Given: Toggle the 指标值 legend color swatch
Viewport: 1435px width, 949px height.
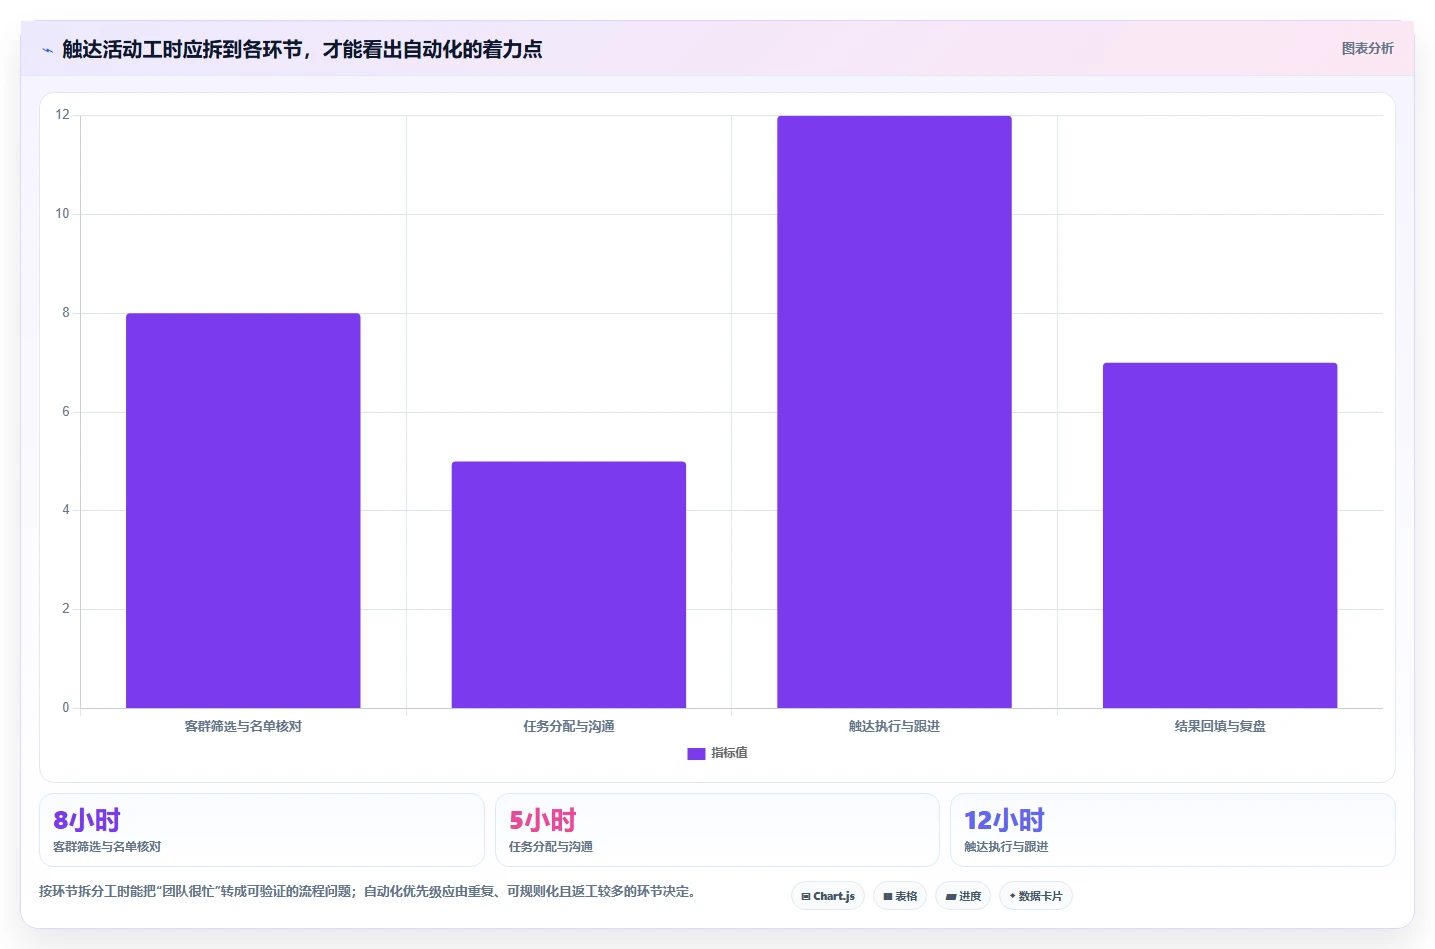Looking at the screenshot, I should click(x=696, y=753).
